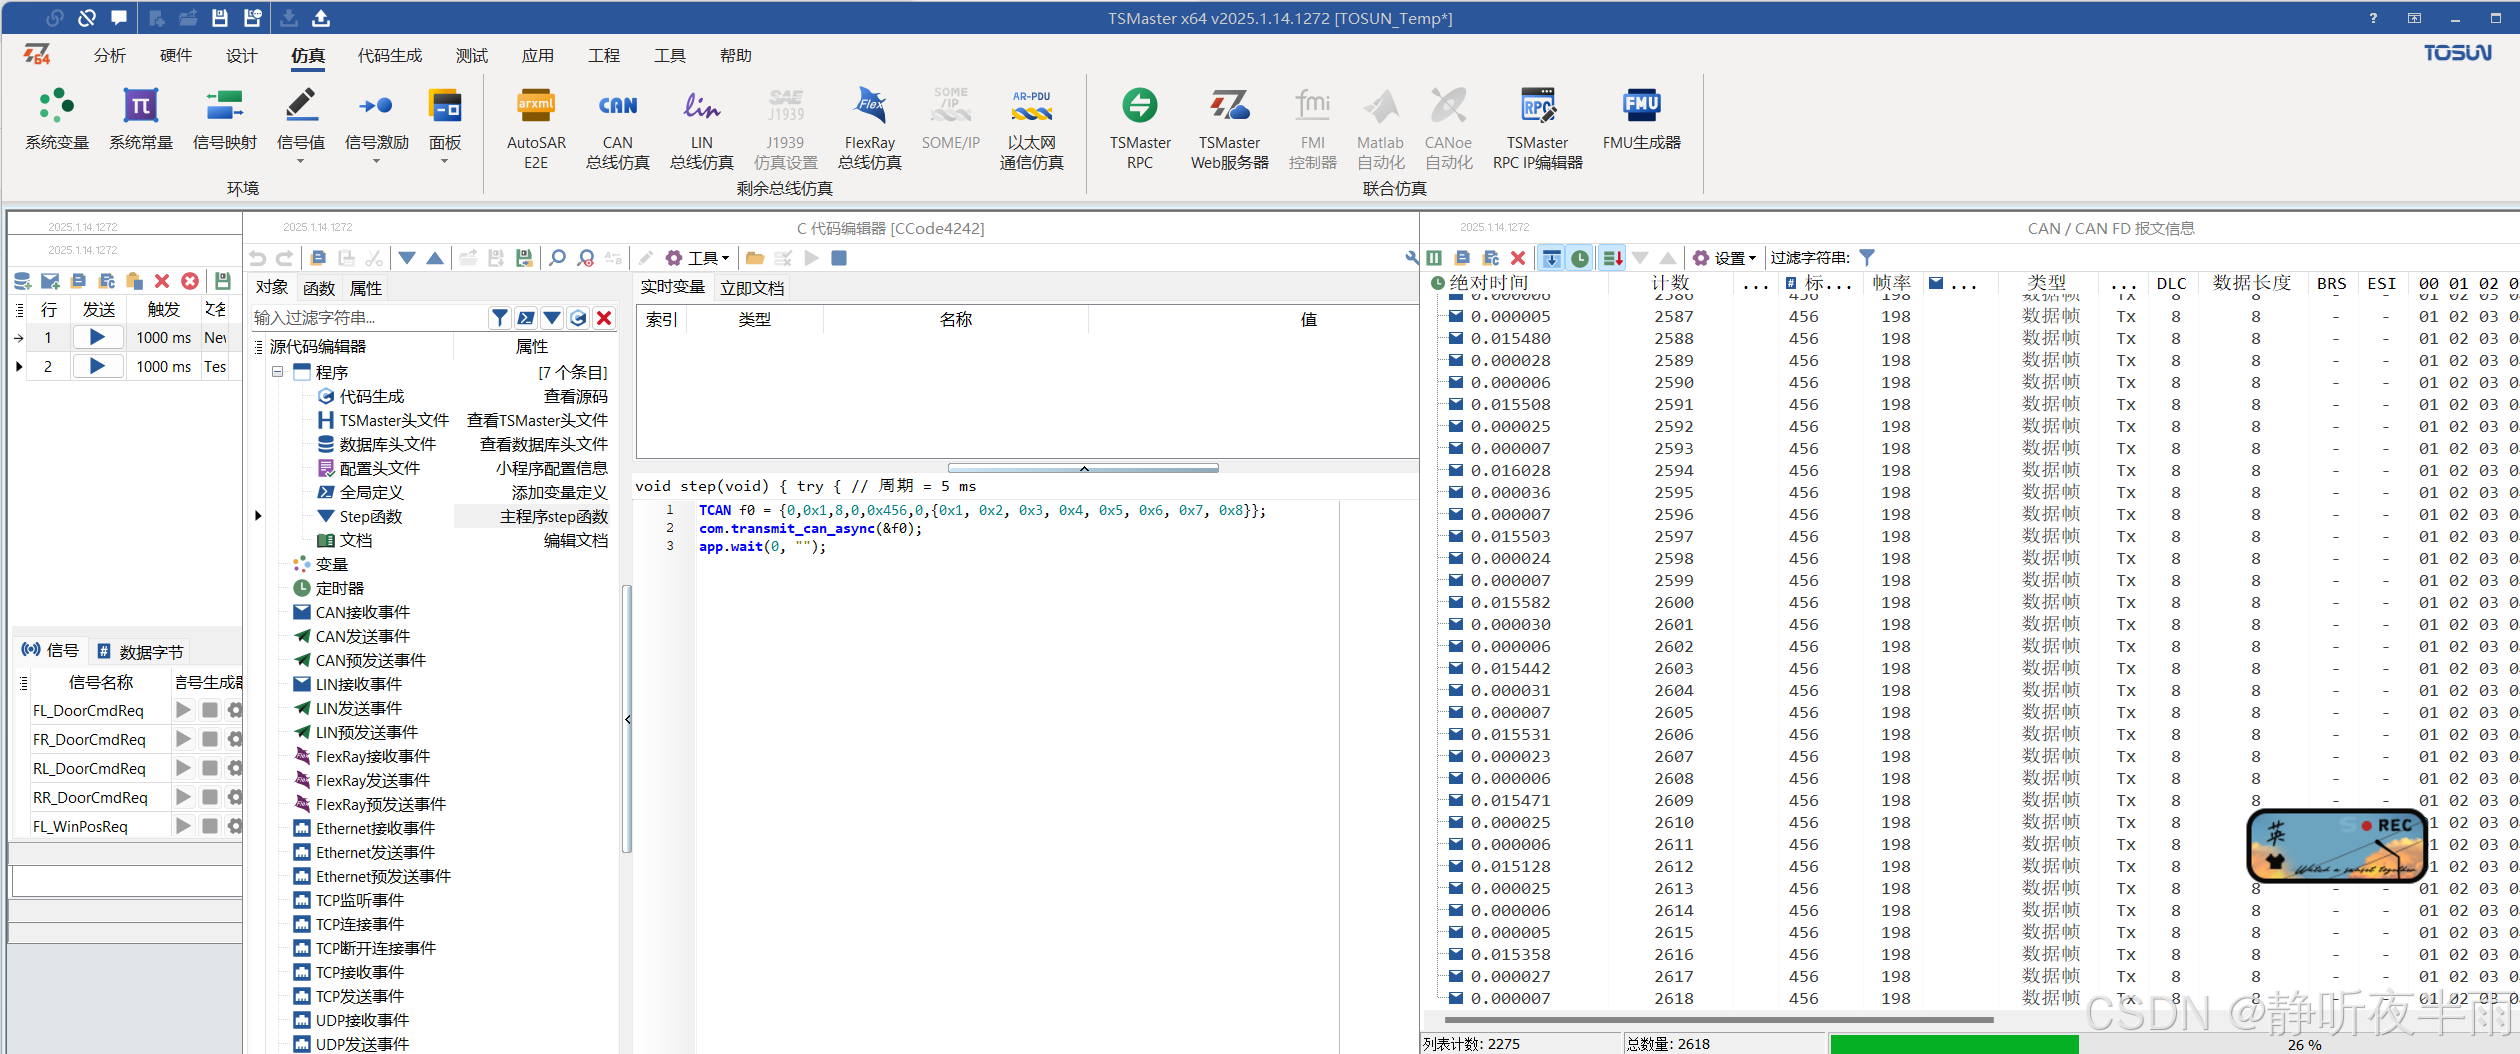The image size is (2520, 1054).
Task: Click add message envelope icon in transmit panel
Action: coord(51,281)
